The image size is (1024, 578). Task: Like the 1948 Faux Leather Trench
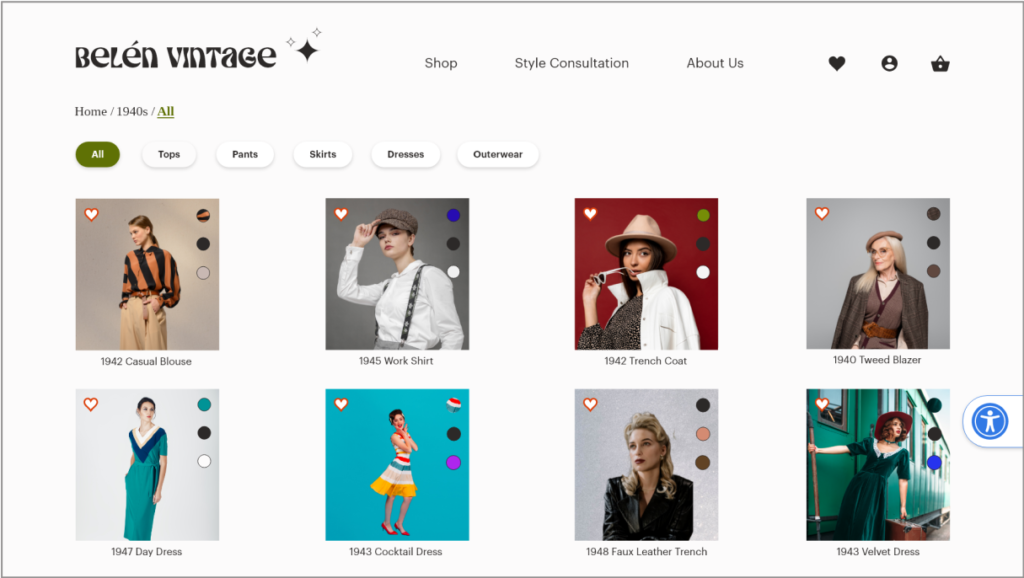[590, 405]
